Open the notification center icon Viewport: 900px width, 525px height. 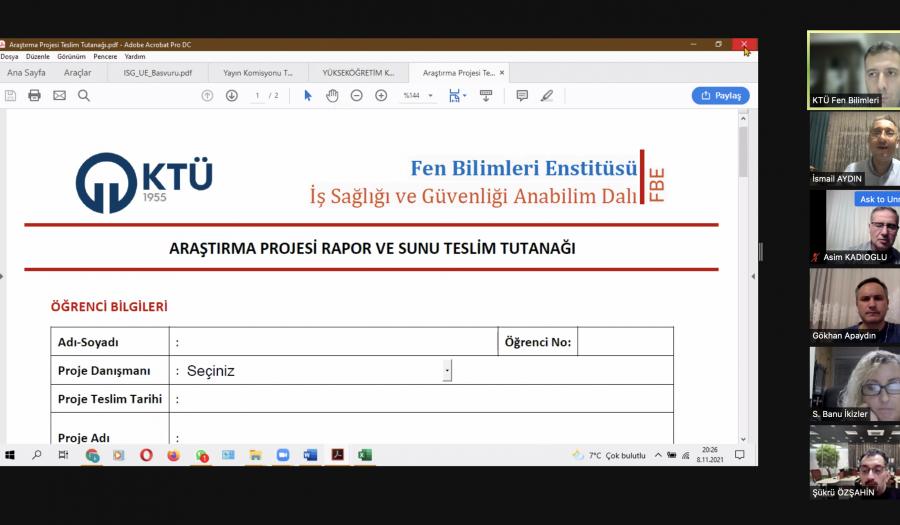740,455
